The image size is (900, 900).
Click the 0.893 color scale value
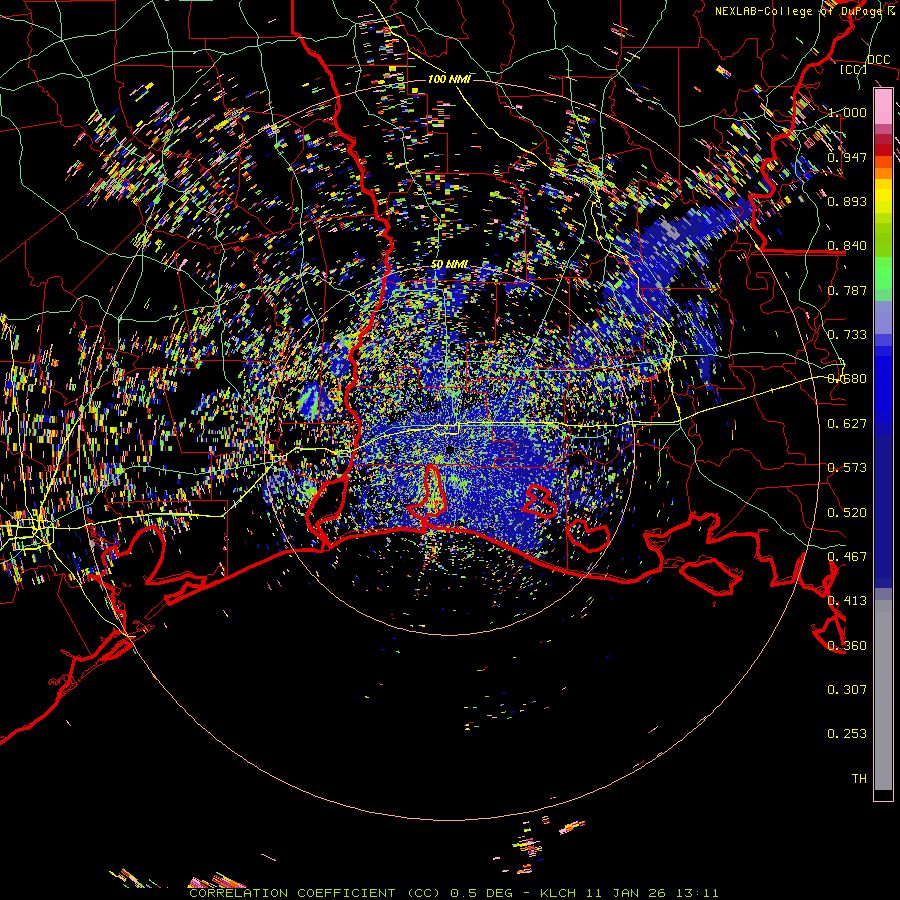point(847,201)
